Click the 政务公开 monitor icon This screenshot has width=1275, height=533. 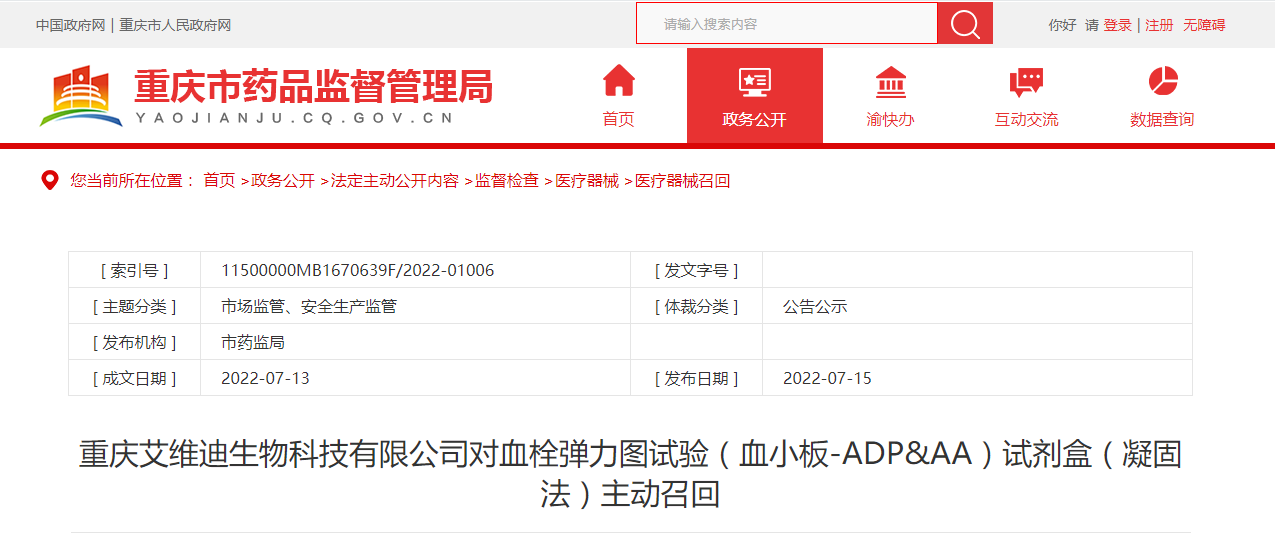coord(754,82)
